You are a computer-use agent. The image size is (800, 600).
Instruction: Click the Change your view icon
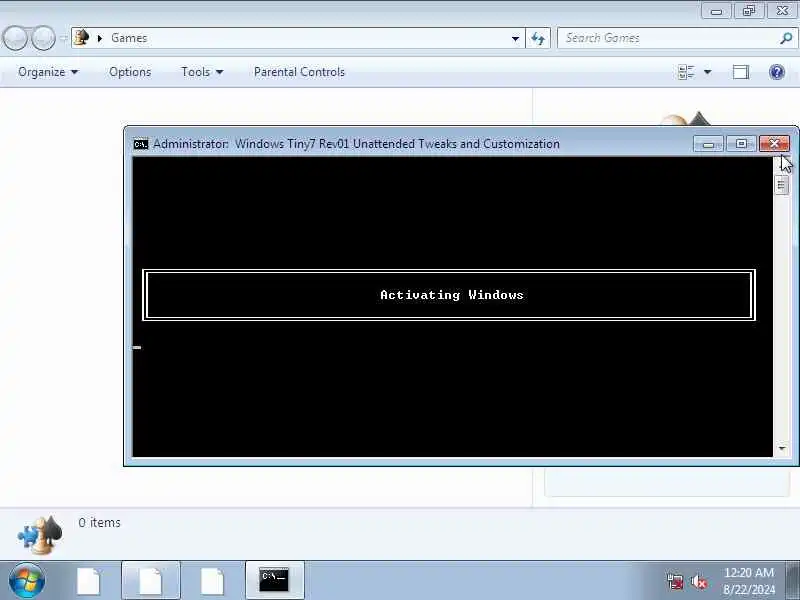(686, 72)
